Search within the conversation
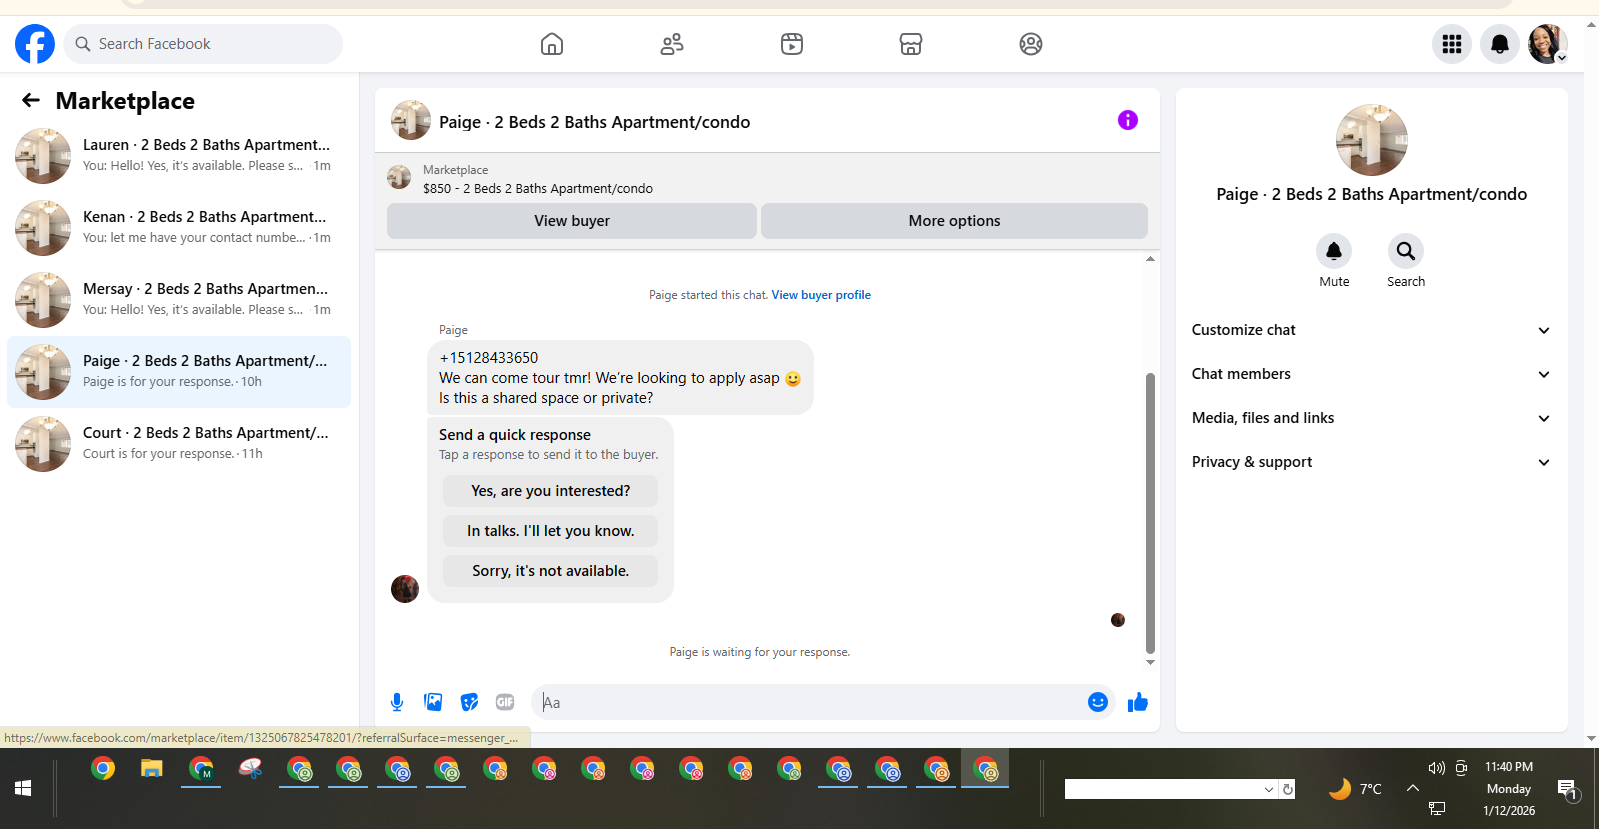Viewport: 1599px width, 829px height. tap(1406, 251)
